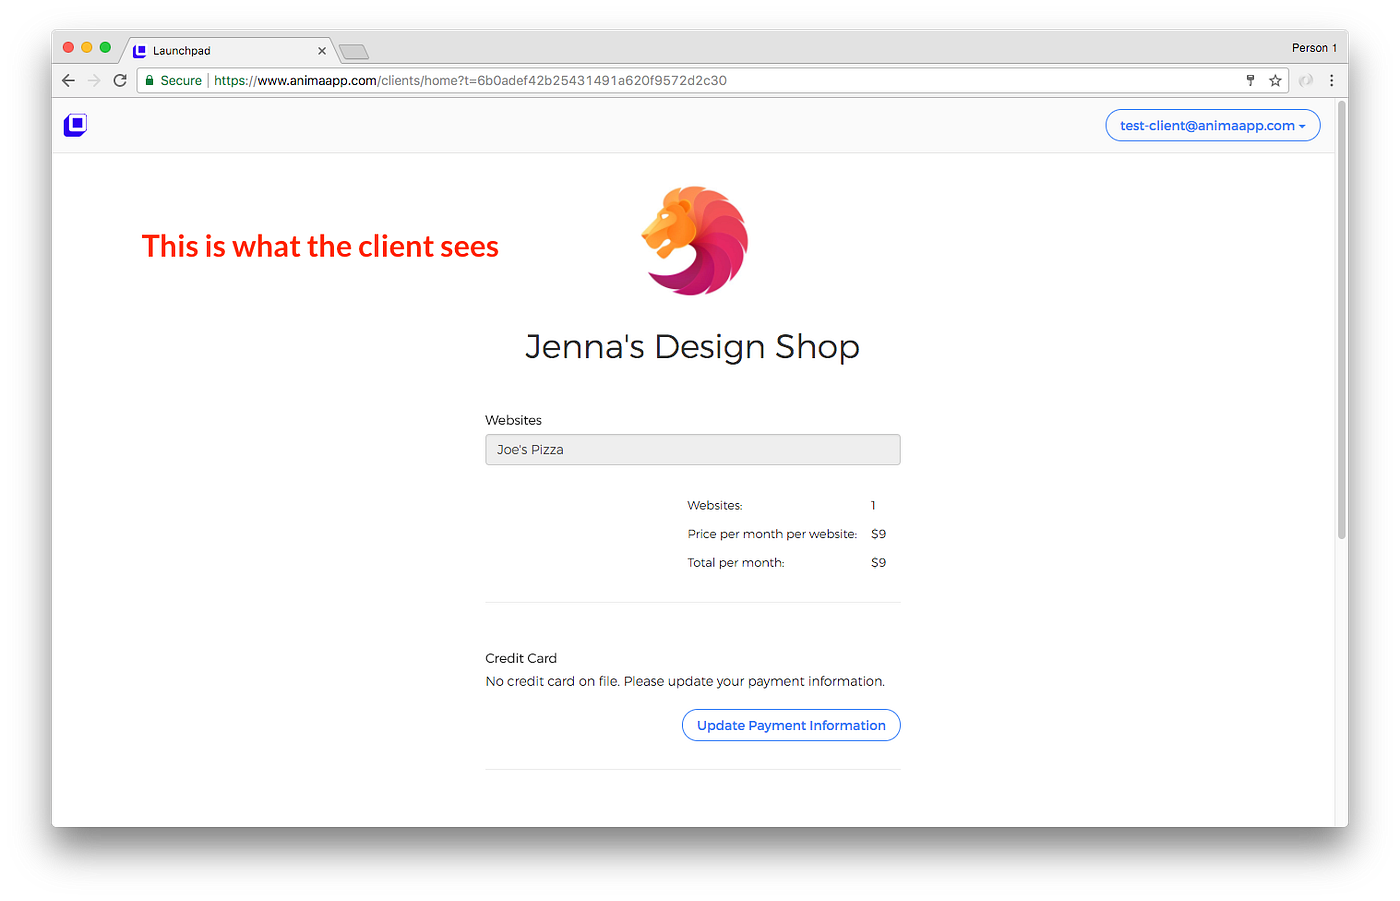Click the address bar URL

pyautogui.click(x=470, y=81)
